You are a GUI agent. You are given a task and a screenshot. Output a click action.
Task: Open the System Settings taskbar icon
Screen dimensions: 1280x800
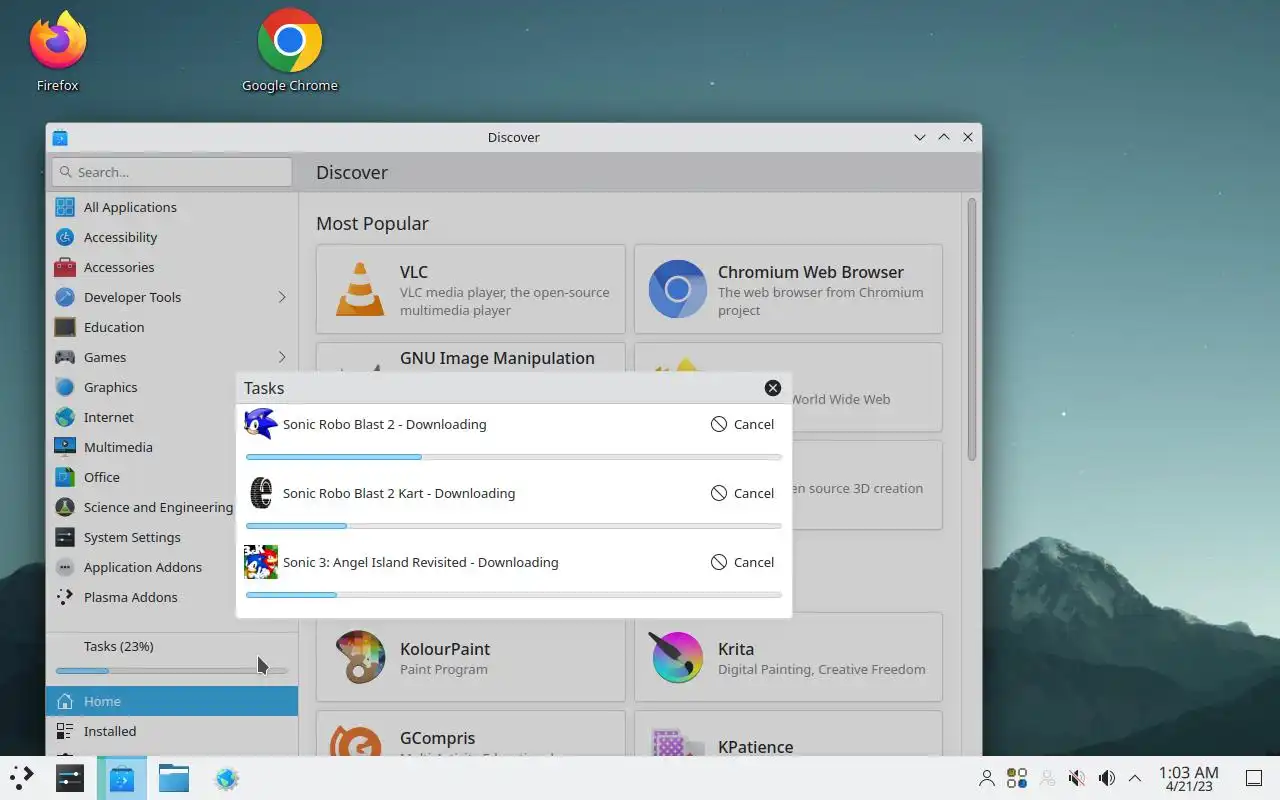[x=70, y=778]
